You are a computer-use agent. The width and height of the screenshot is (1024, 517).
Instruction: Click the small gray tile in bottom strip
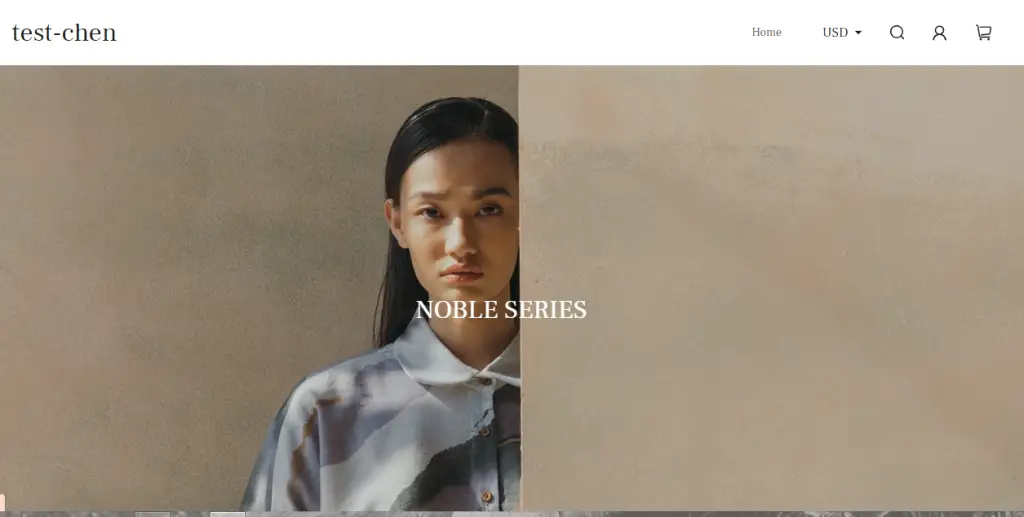(153, 514)
